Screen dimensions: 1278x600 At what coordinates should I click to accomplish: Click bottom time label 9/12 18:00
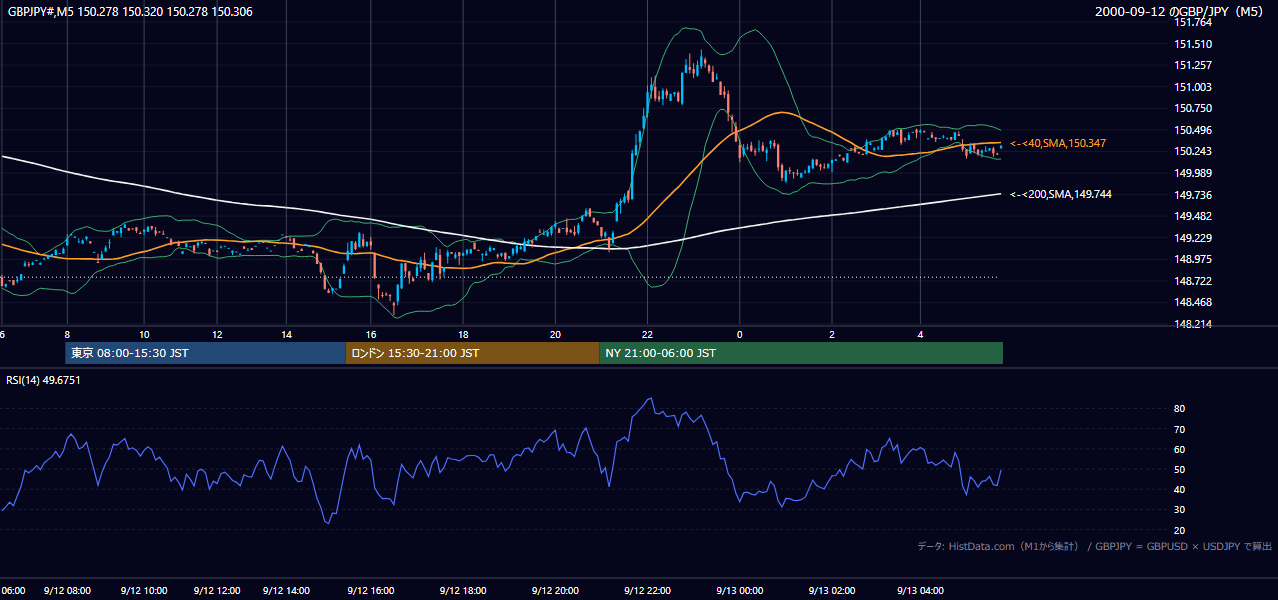tap(463, 591)
